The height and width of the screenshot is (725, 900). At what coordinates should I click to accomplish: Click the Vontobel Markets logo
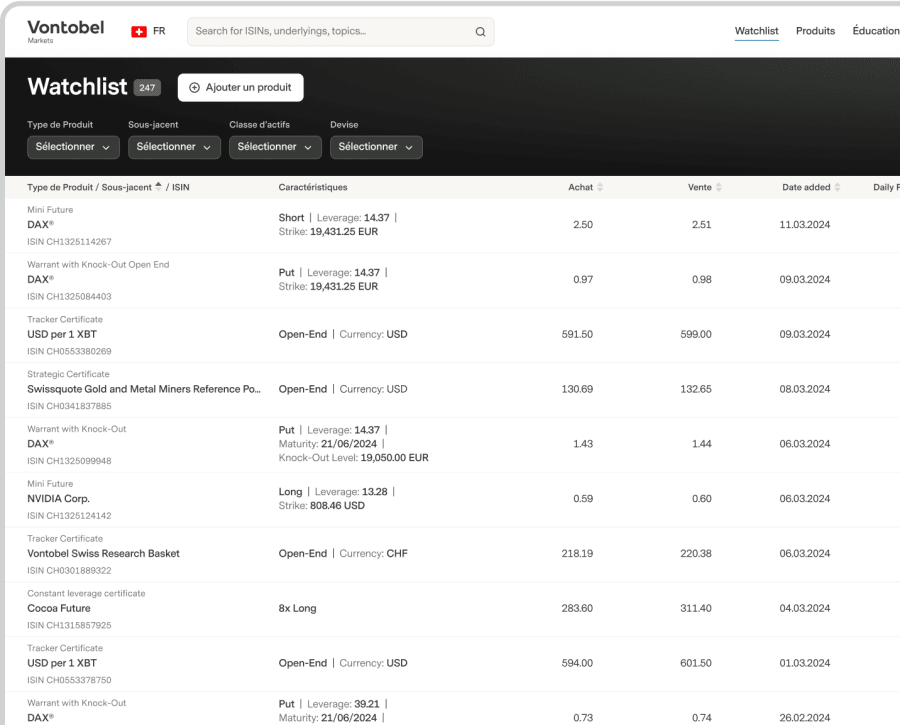[65, 31]
